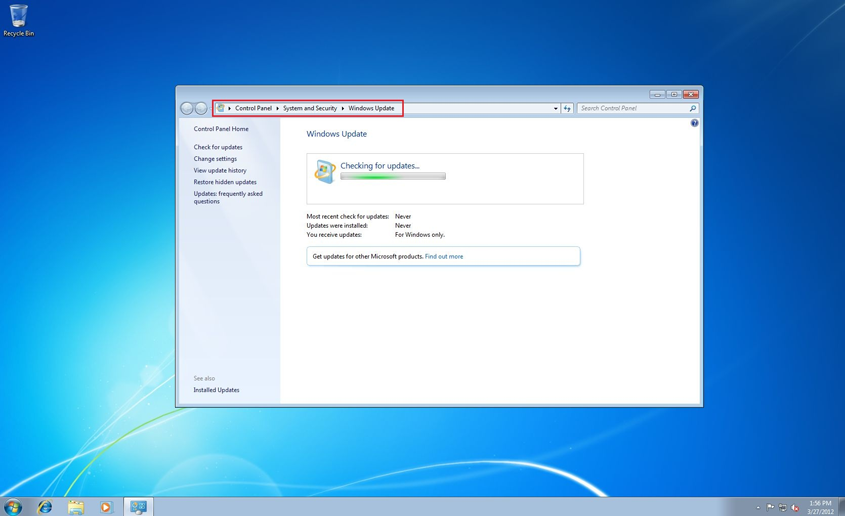The width and height of the screenshot is (845, 516).
Task: Click the blue Help question mark icon
Action: click(x=694, y=123)
